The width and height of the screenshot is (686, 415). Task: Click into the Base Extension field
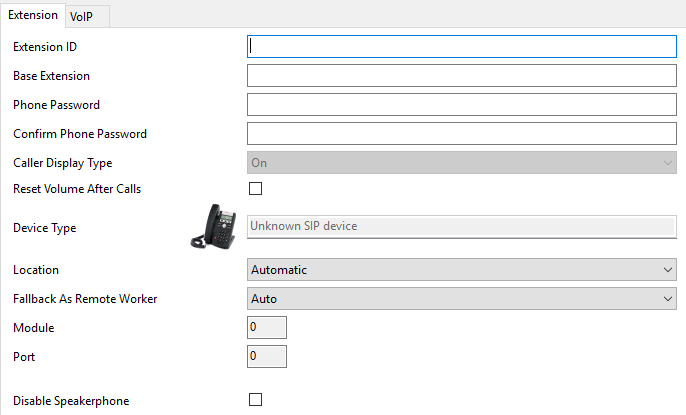pos(461,76)
